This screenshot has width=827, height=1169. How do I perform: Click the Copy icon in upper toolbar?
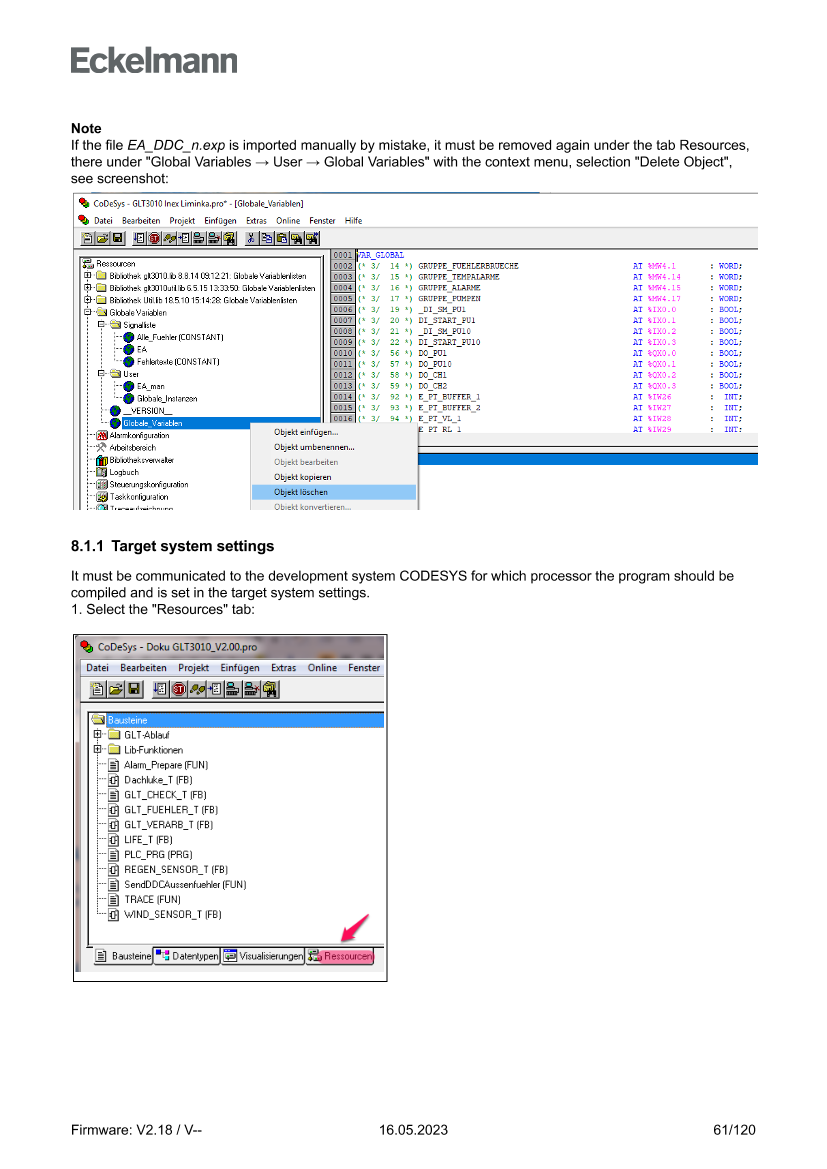266,238
